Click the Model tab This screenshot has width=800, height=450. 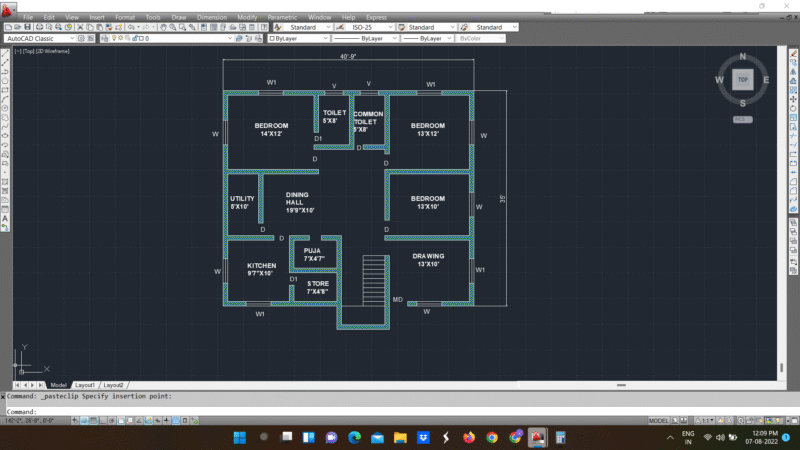(x=59, y=385)
